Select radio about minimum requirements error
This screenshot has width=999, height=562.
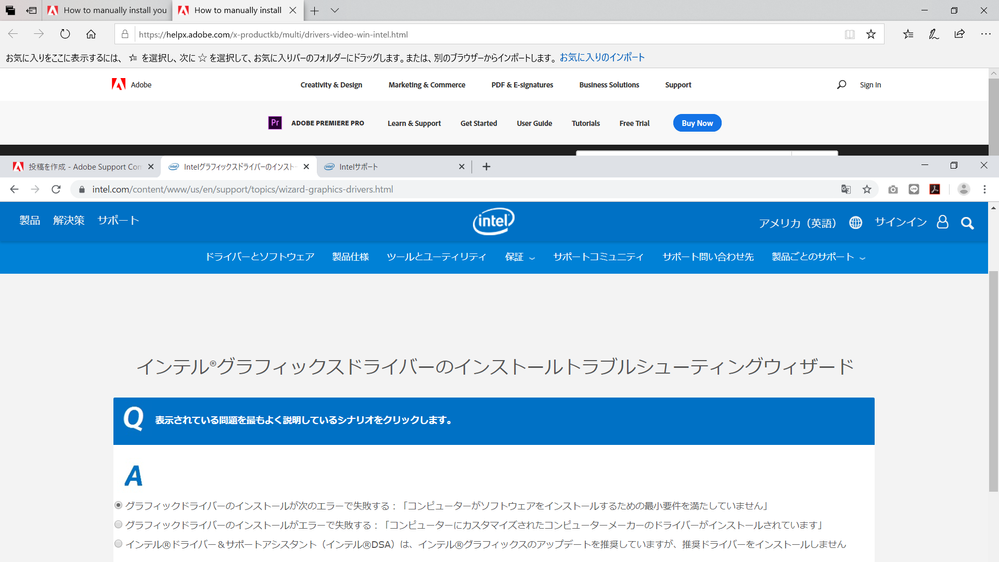click(x=119, y=505)
